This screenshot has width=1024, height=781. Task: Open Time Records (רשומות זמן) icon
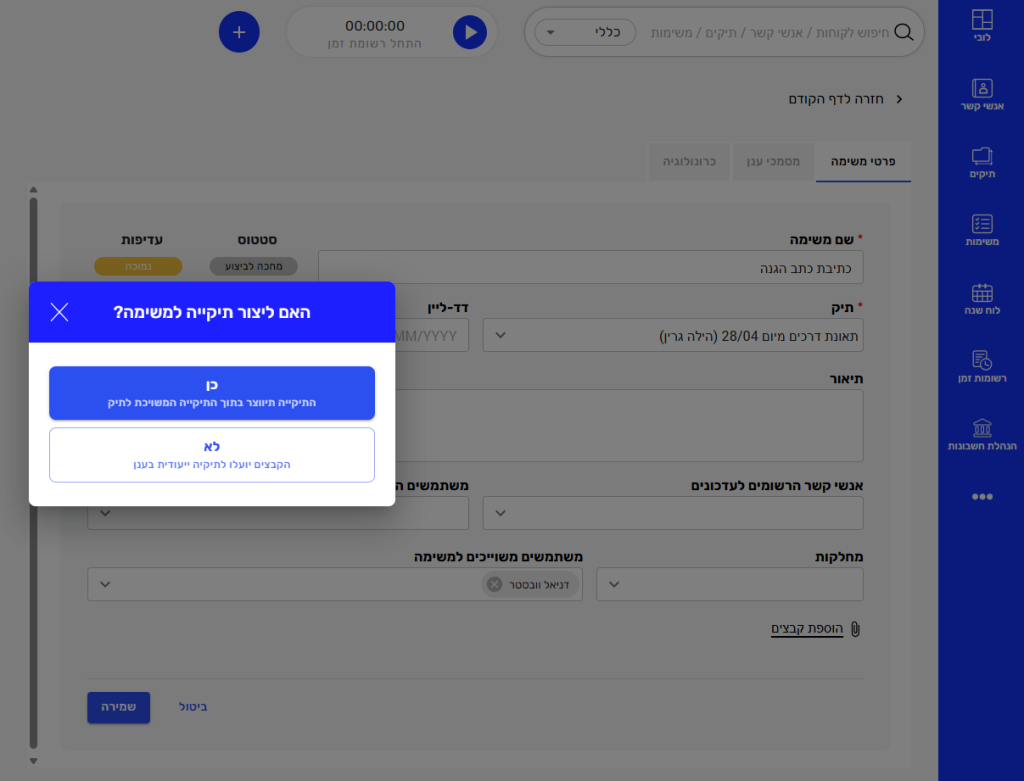(982, 366)
